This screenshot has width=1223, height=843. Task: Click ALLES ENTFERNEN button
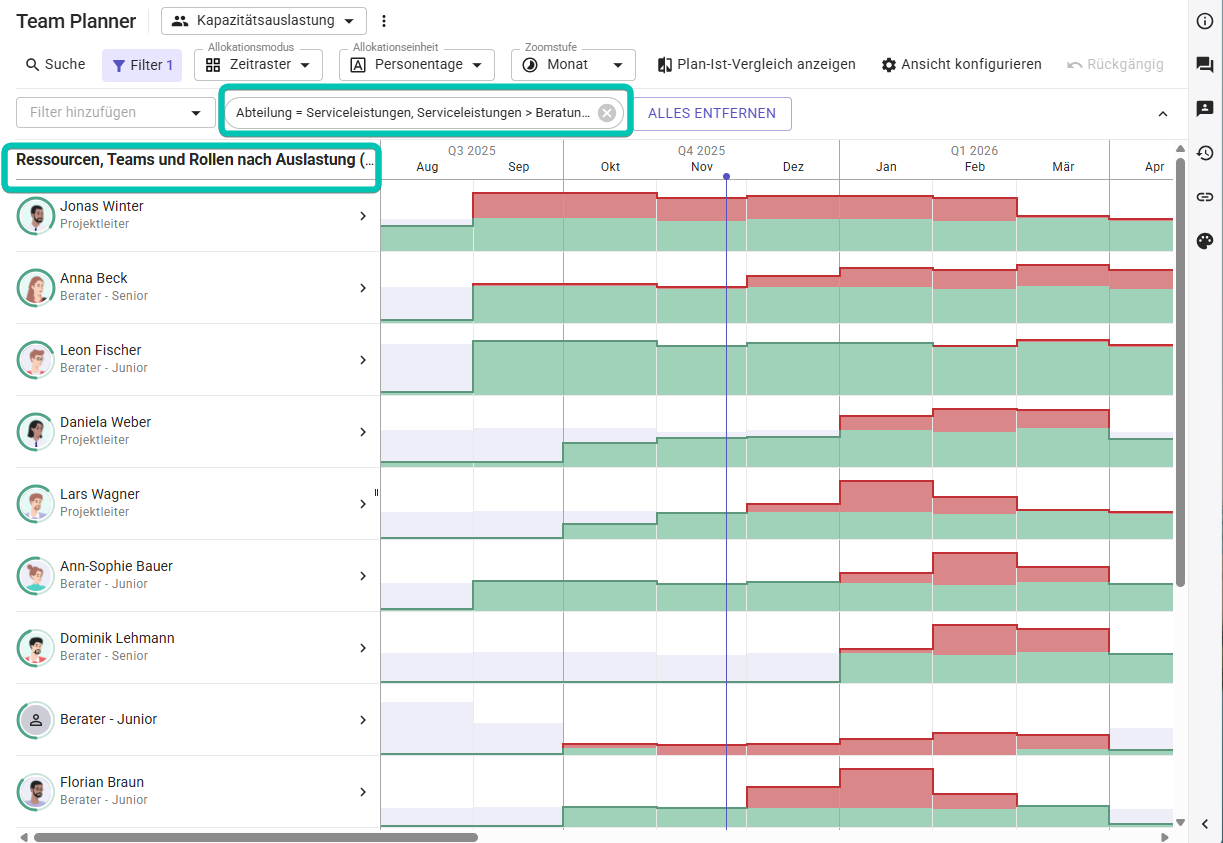point(711,113)
